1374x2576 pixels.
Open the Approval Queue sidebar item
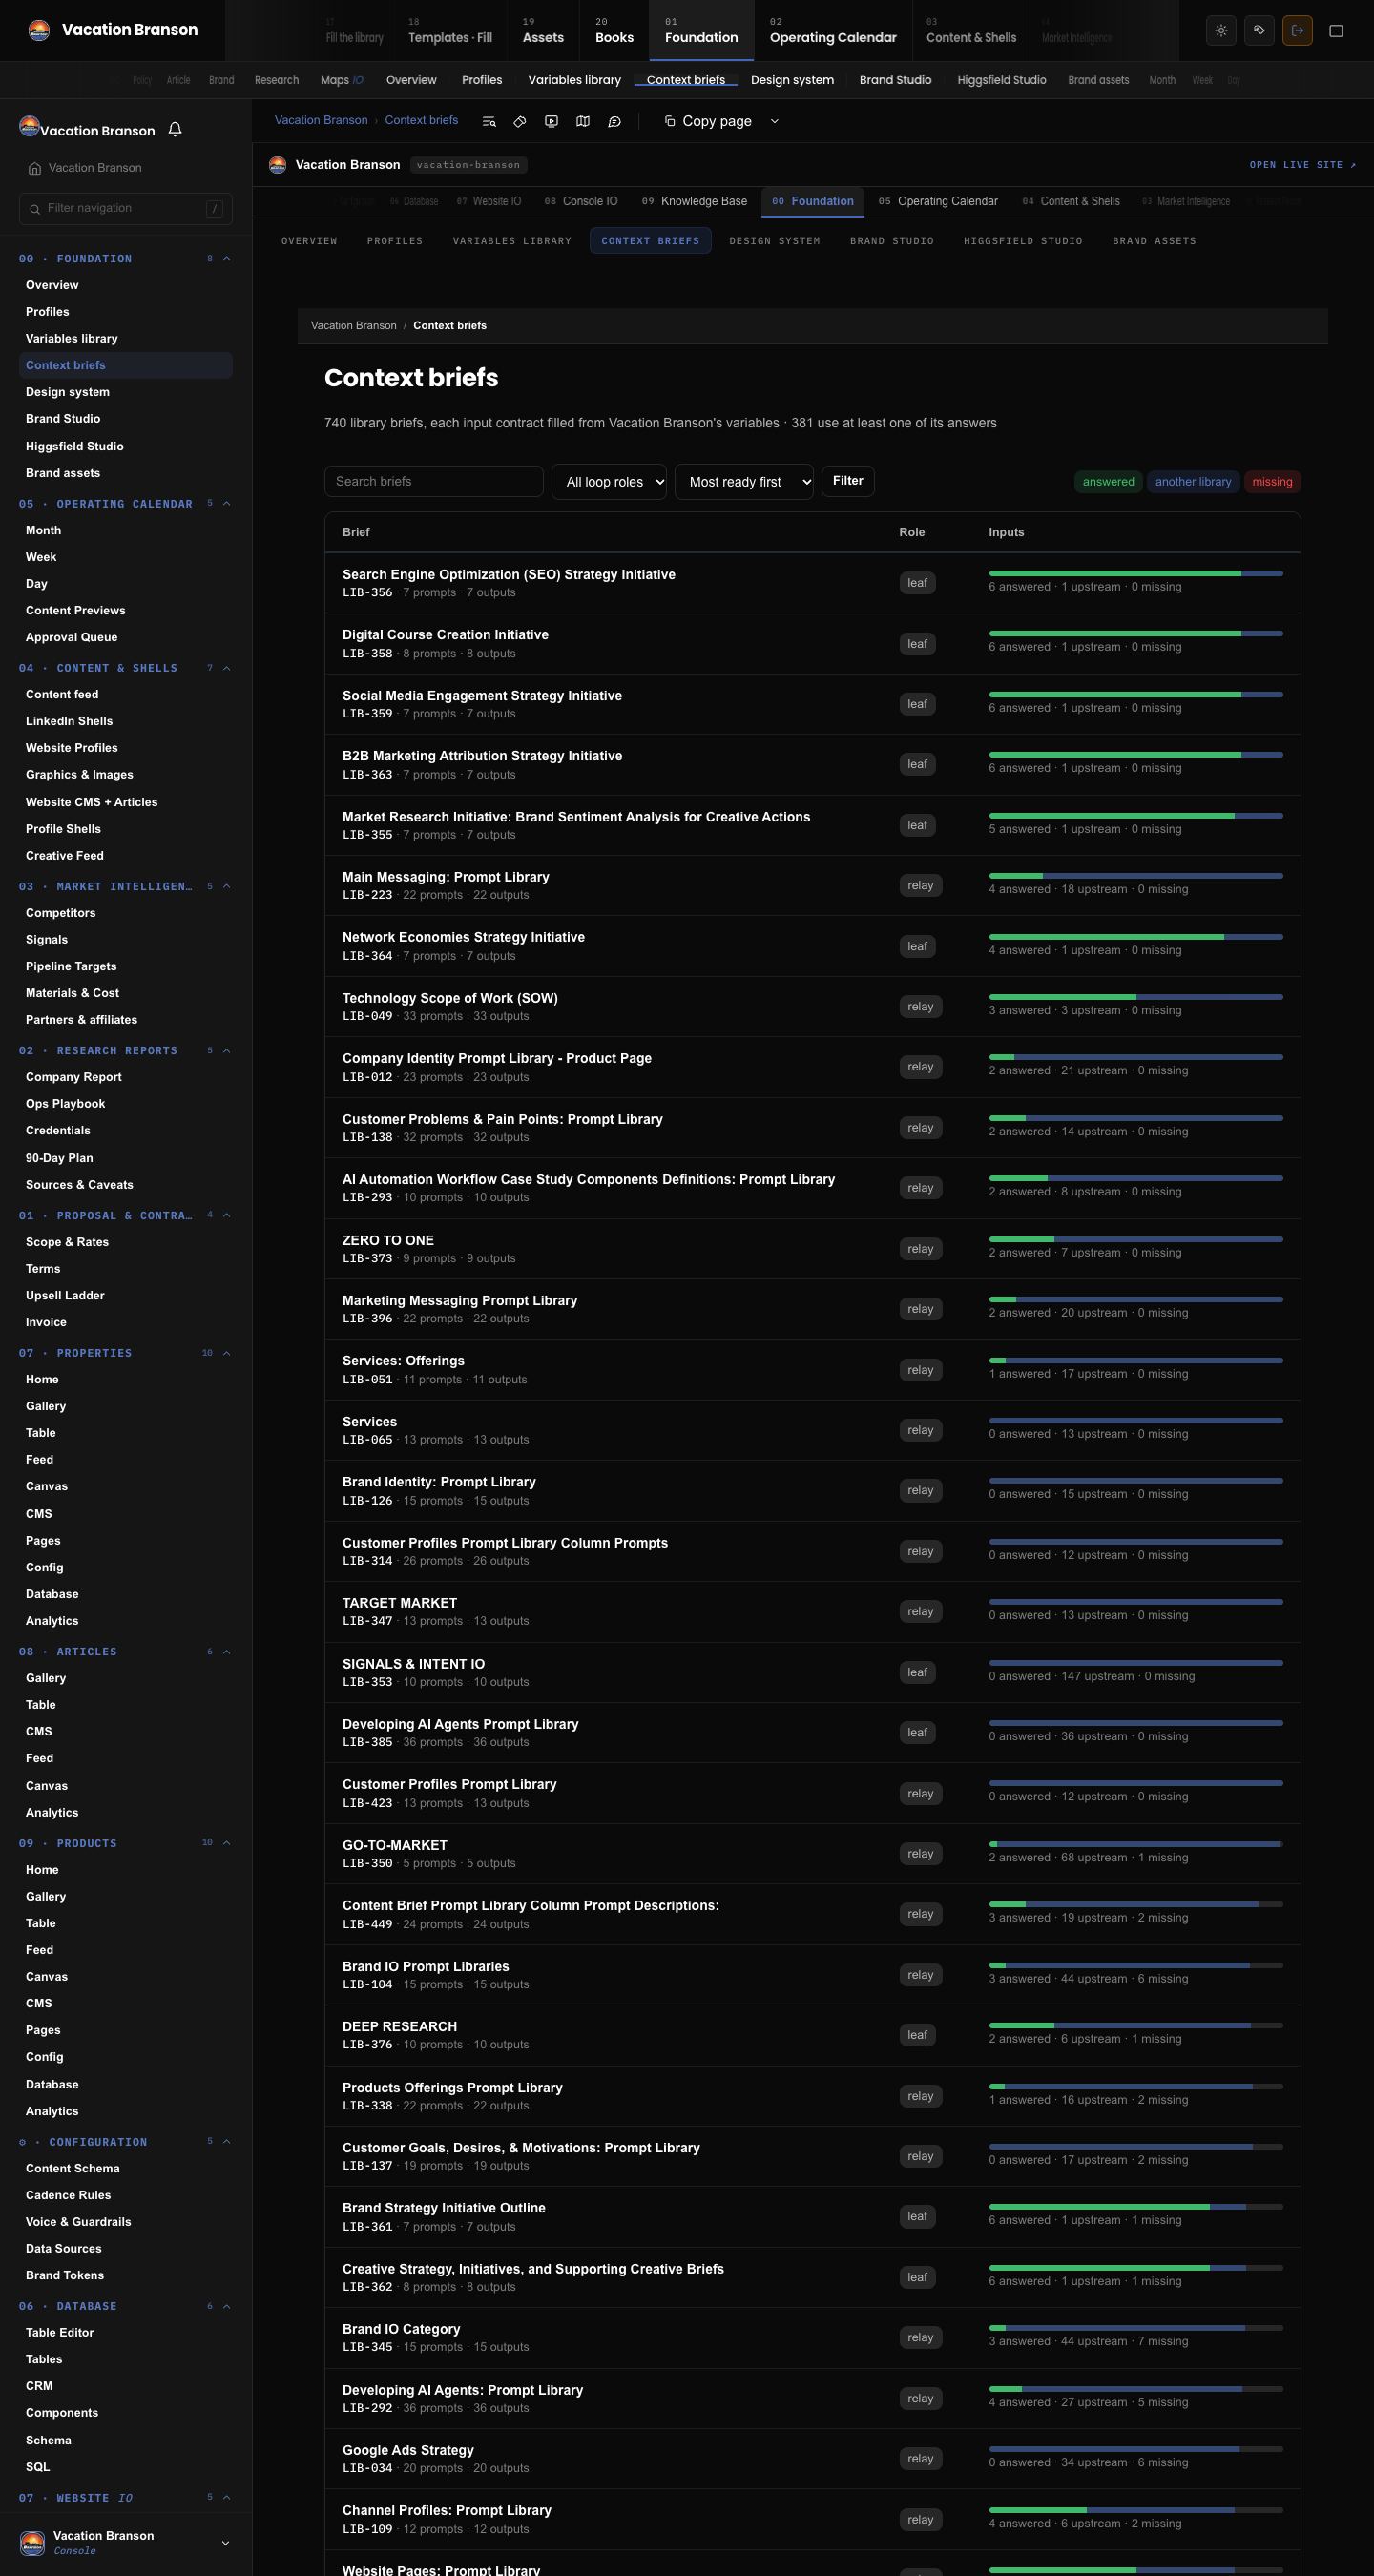point(71,638)
